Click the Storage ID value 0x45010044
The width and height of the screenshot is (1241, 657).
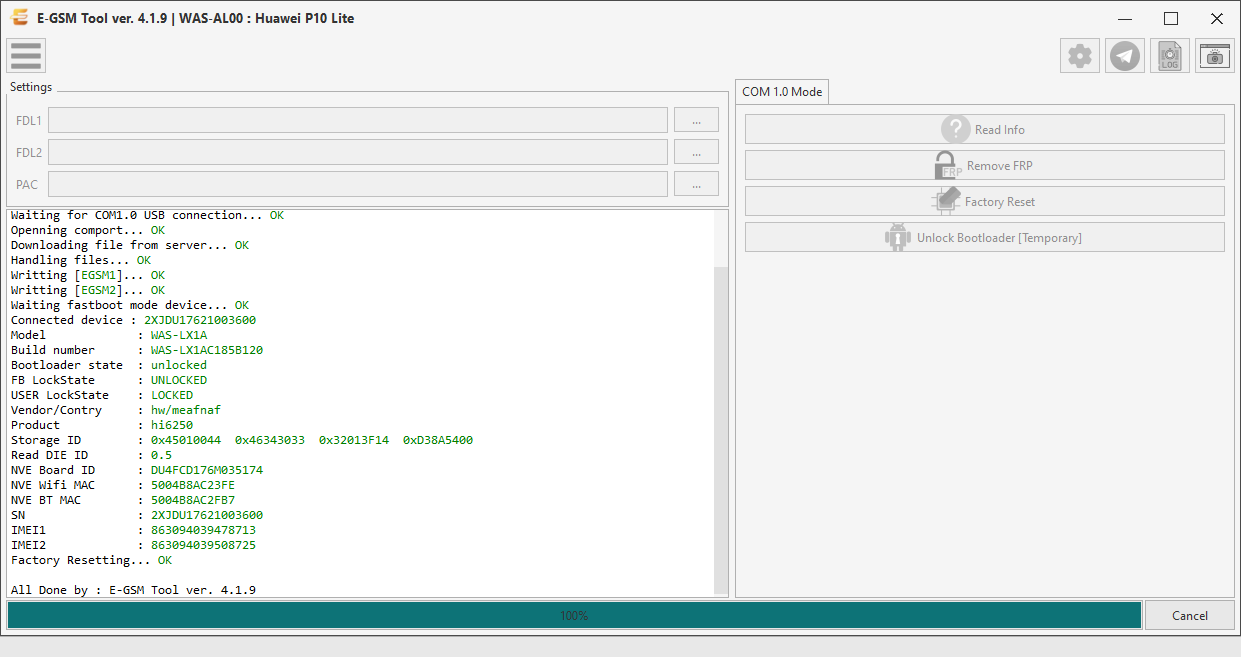(x=186, y=440)
